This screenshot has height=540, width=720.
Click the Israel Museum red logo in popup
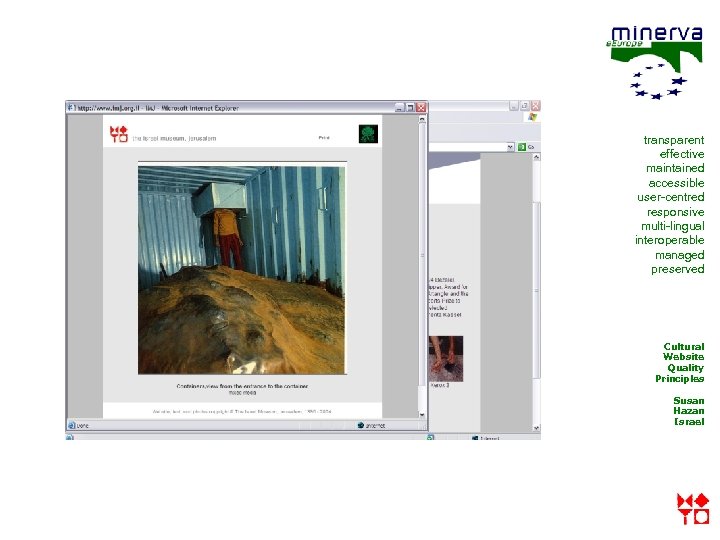pos(118,134)
